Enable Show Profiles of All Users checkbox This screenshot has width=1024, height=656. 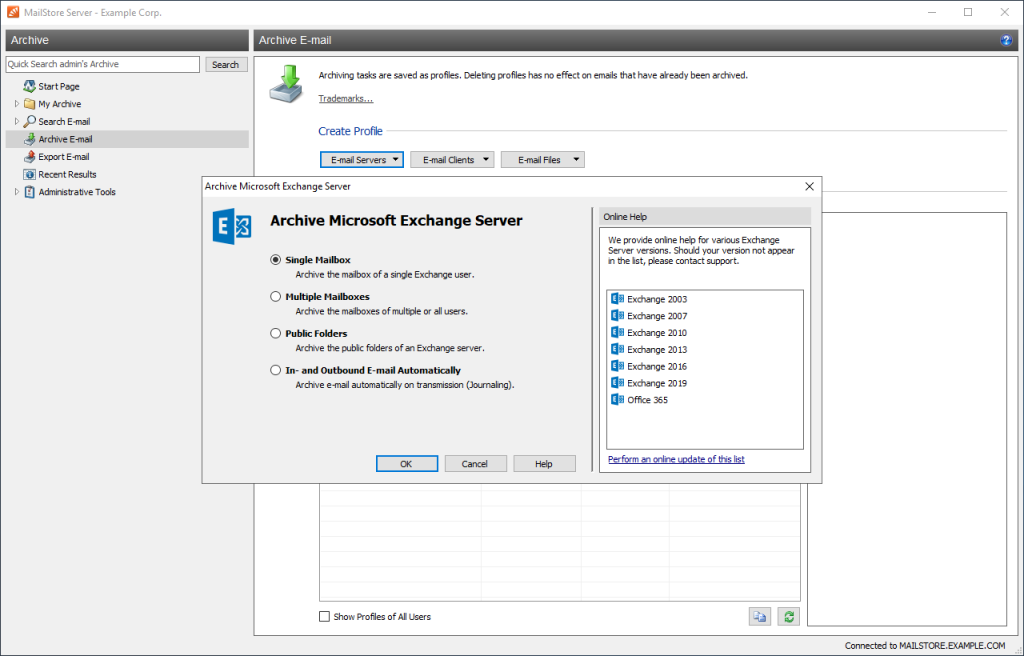[x=324, y=617]
